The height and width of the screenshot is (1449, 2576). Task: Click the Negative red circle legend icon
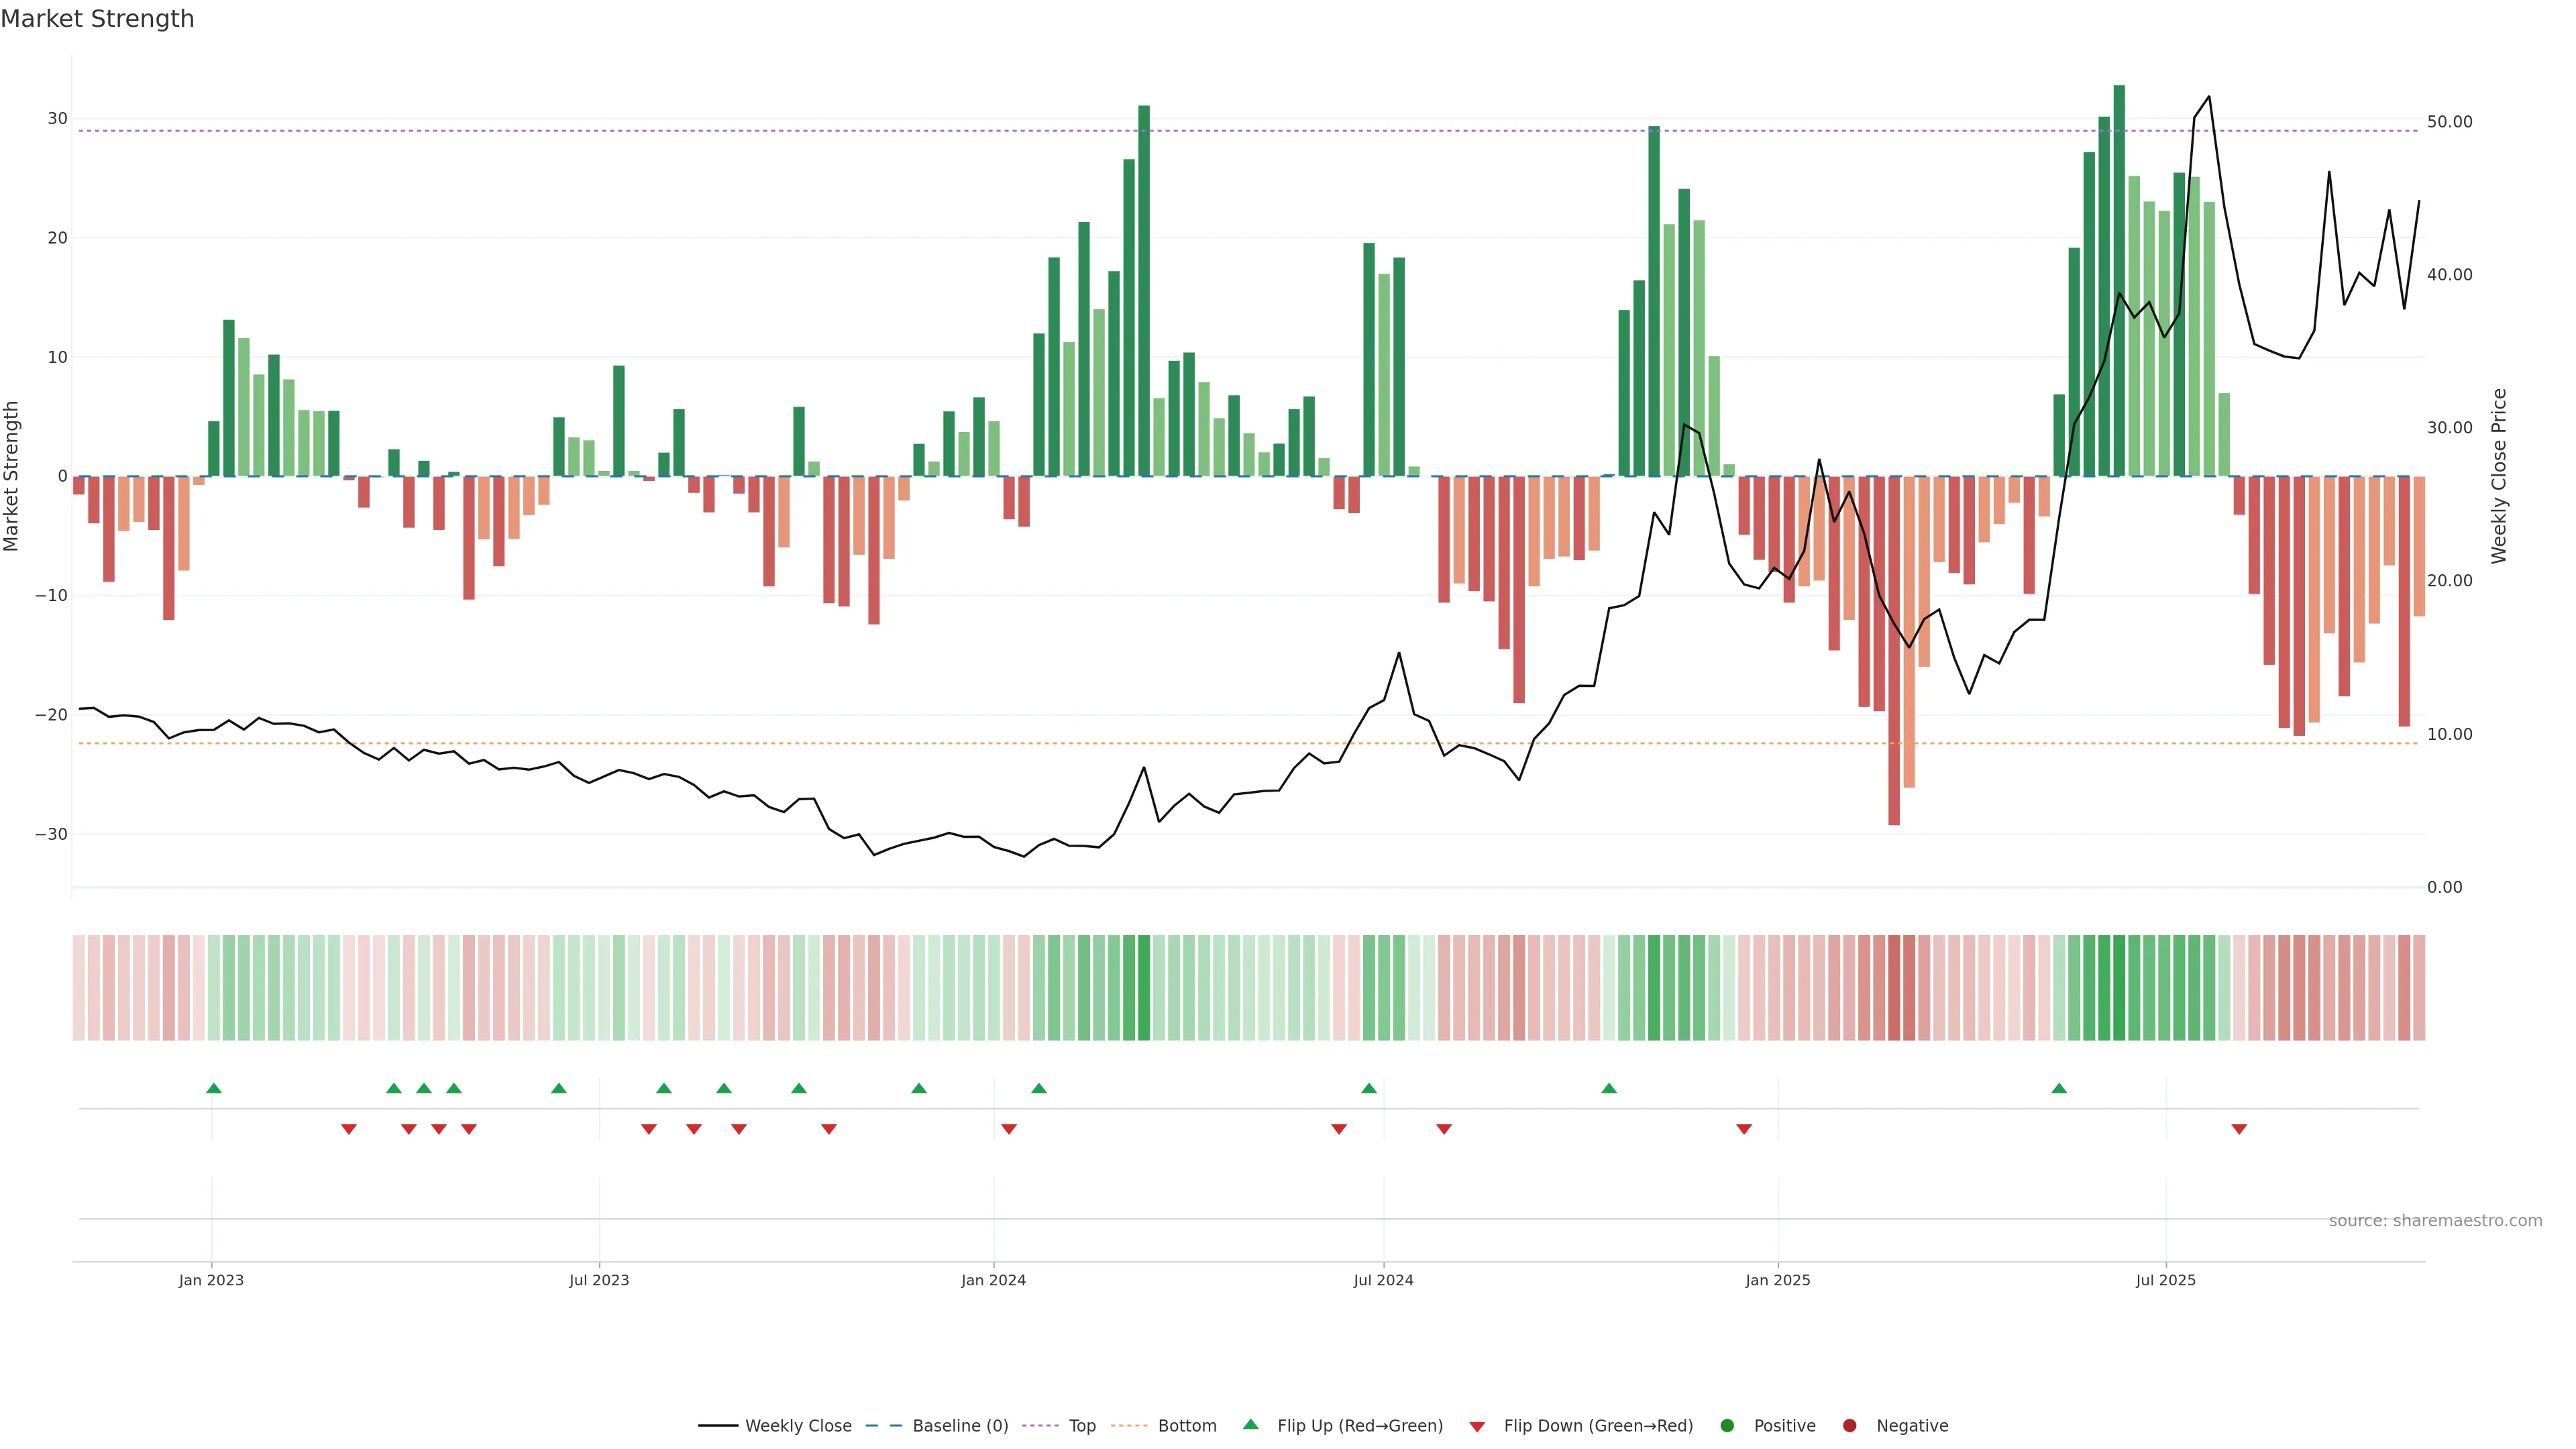pos(1849,1426)
